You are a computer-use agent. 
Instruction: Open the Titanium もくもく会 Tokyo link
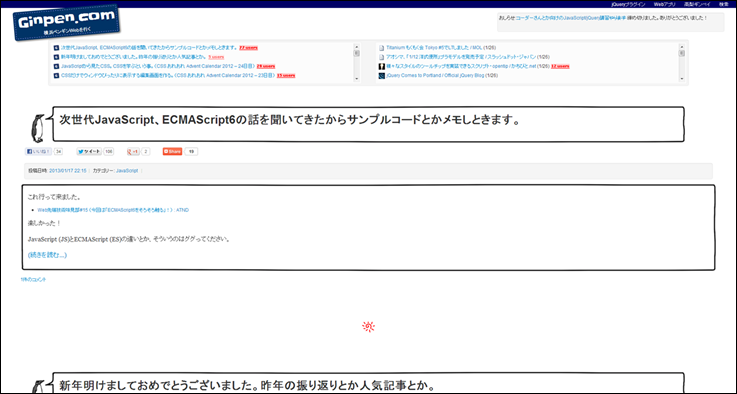tap(434, 47)
